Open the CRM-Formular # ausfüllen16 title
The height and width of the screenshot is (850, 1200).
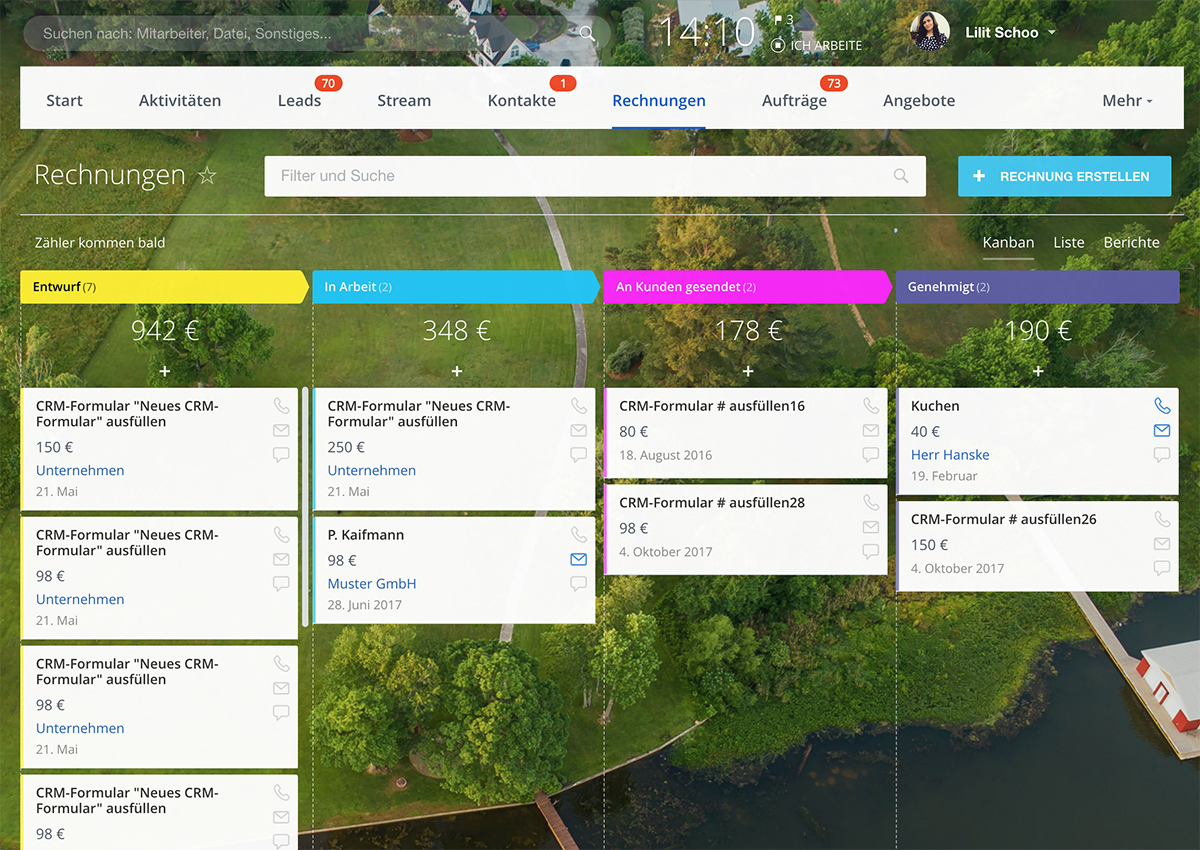coord(712,406)
